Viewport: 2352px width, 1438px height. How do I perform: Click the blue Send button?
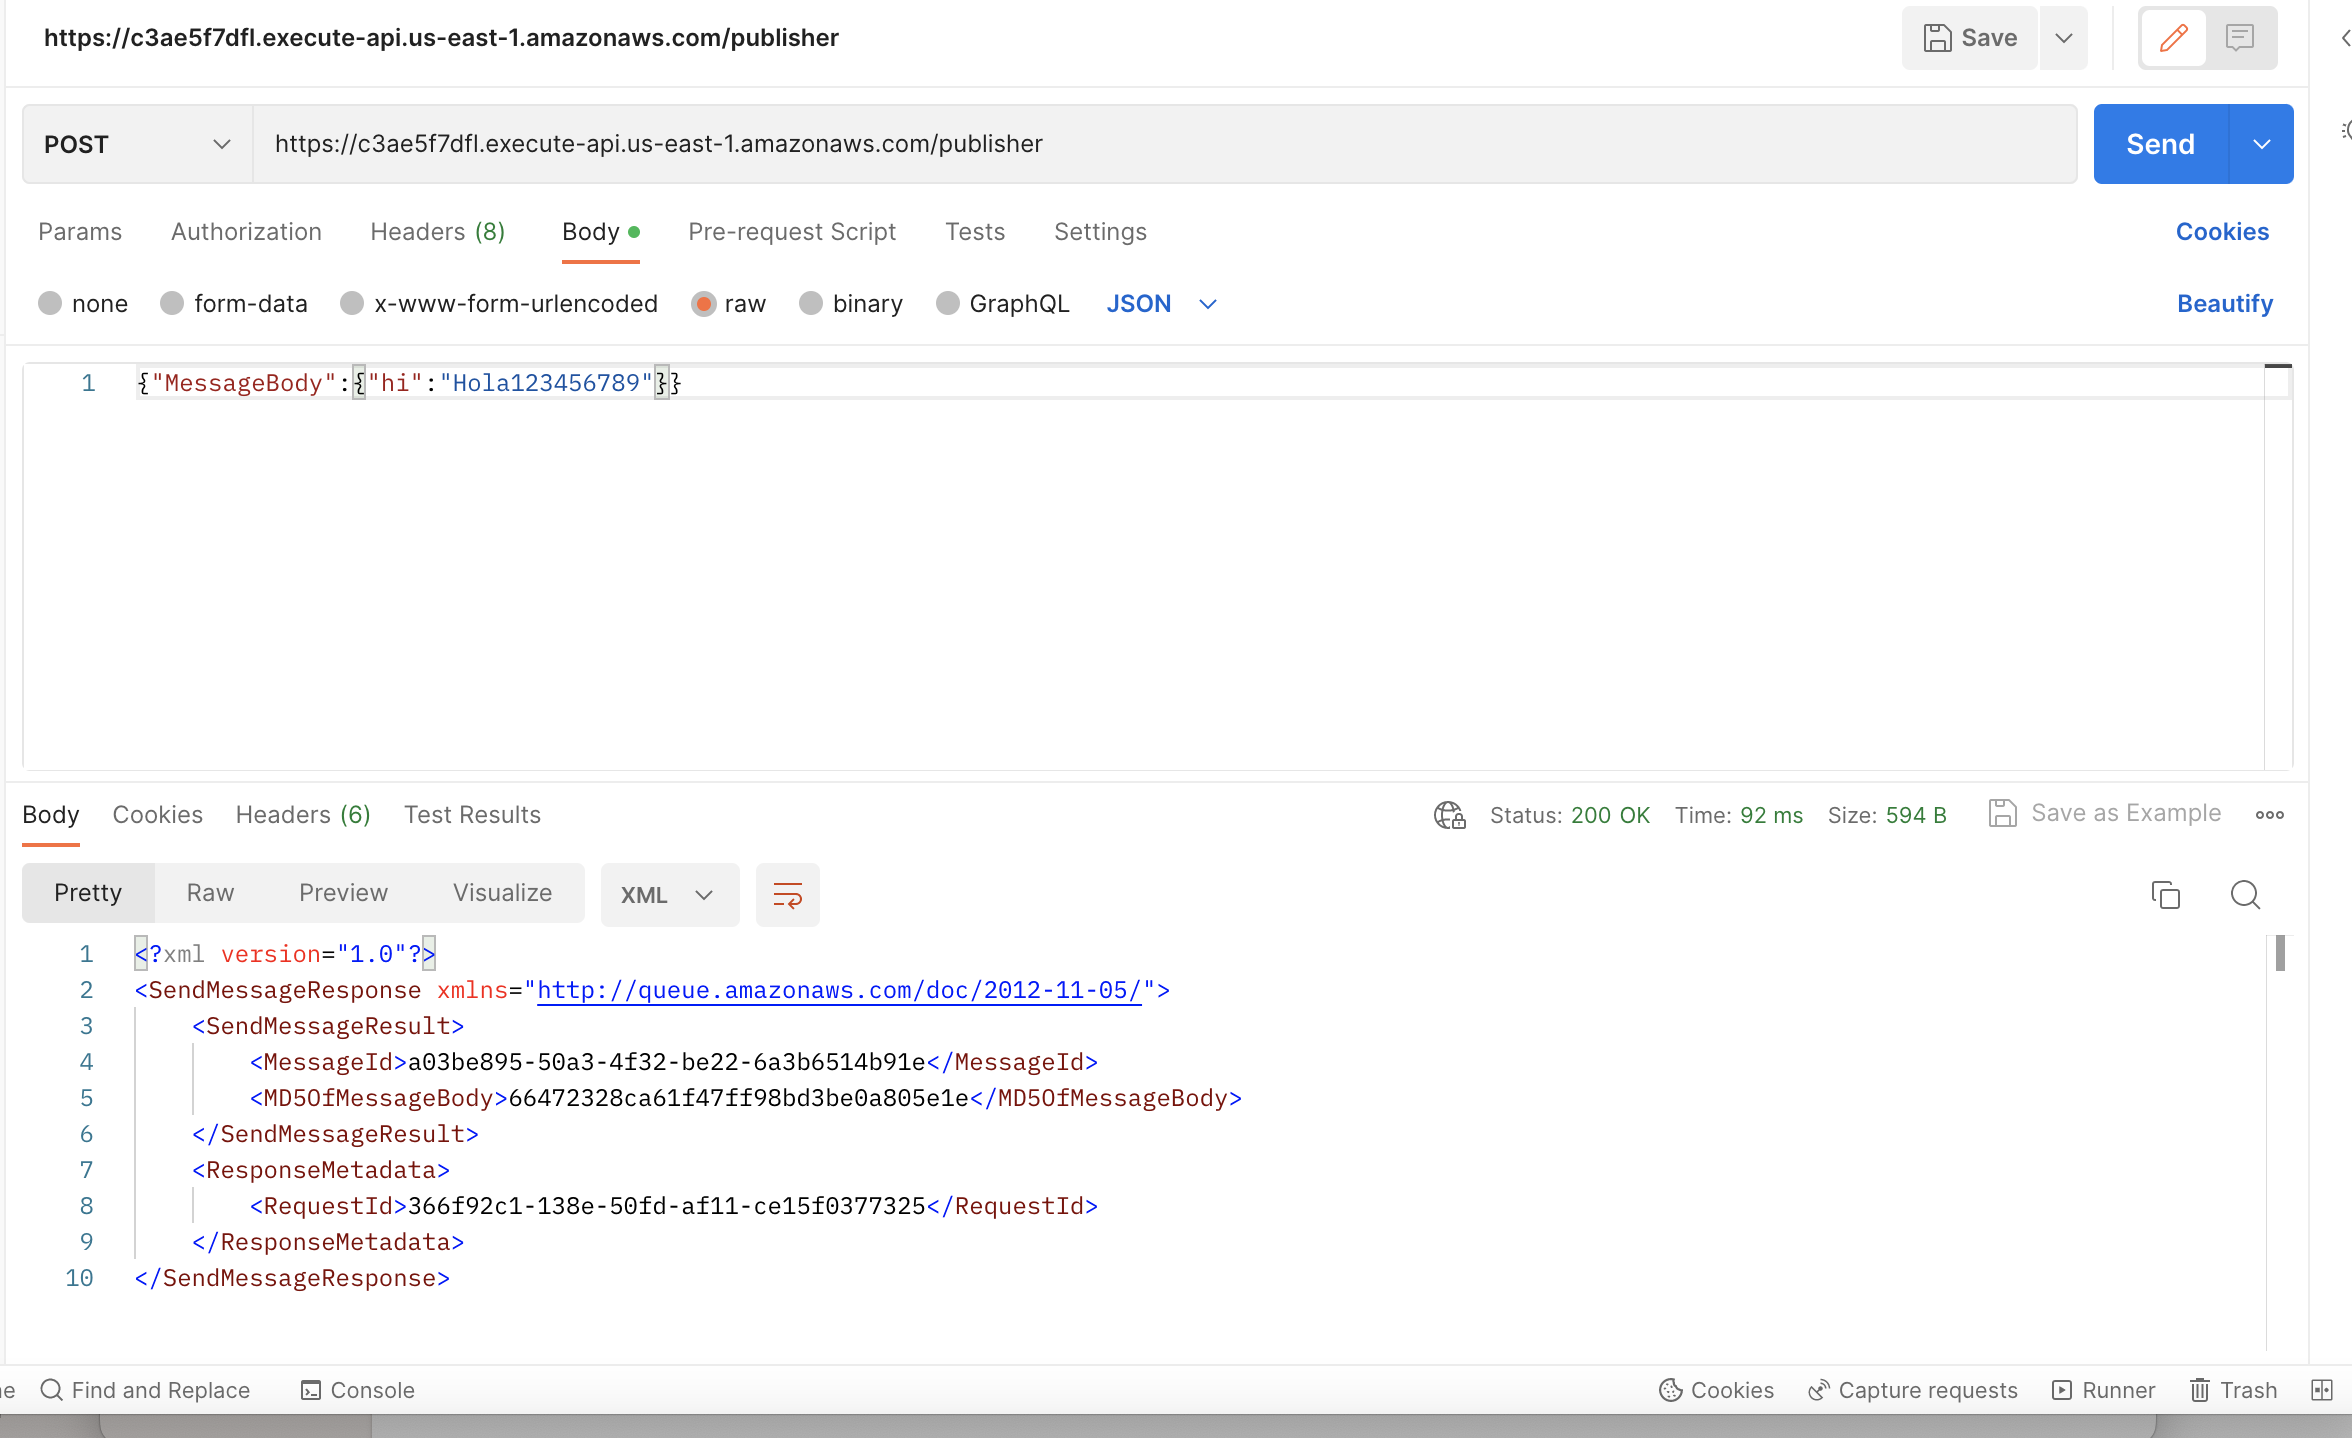pyautogui.click(x=2160, y=144)
